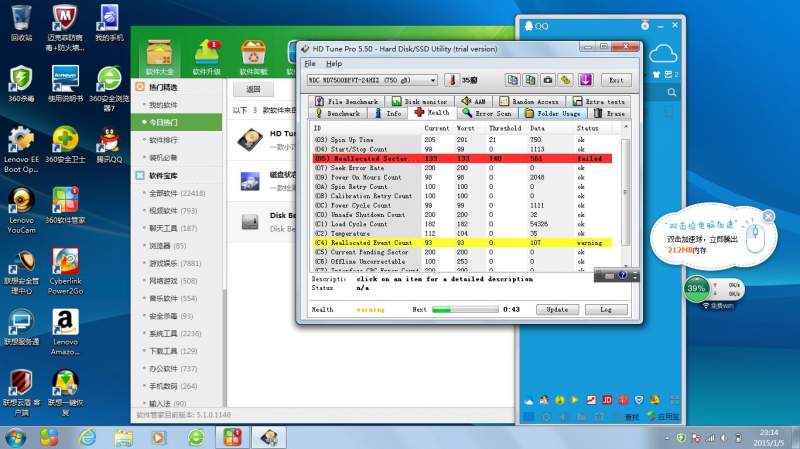Open Internet Explorer from the taskbar
800x449 pixels.
point(87,437)
